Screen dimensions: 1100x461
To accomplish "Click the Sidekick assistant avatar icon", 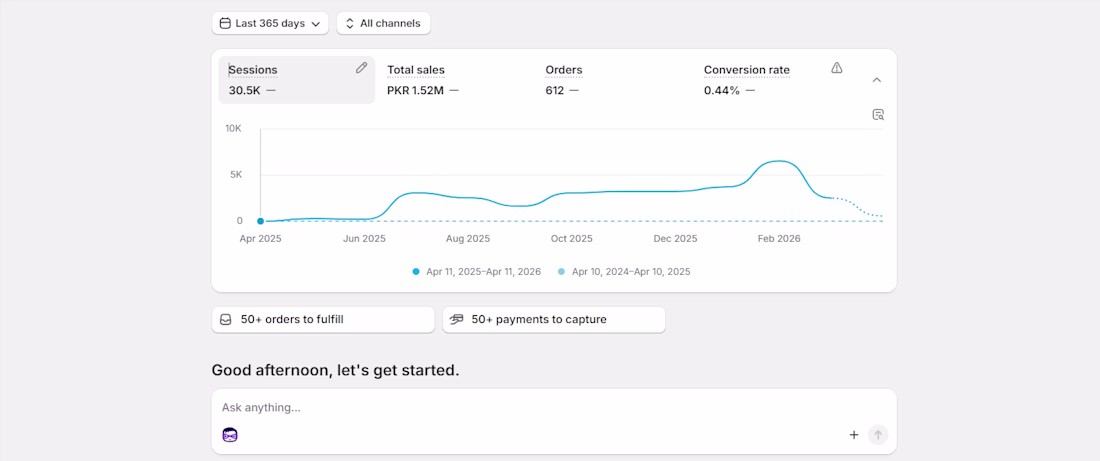I will (x=230, y=434).
